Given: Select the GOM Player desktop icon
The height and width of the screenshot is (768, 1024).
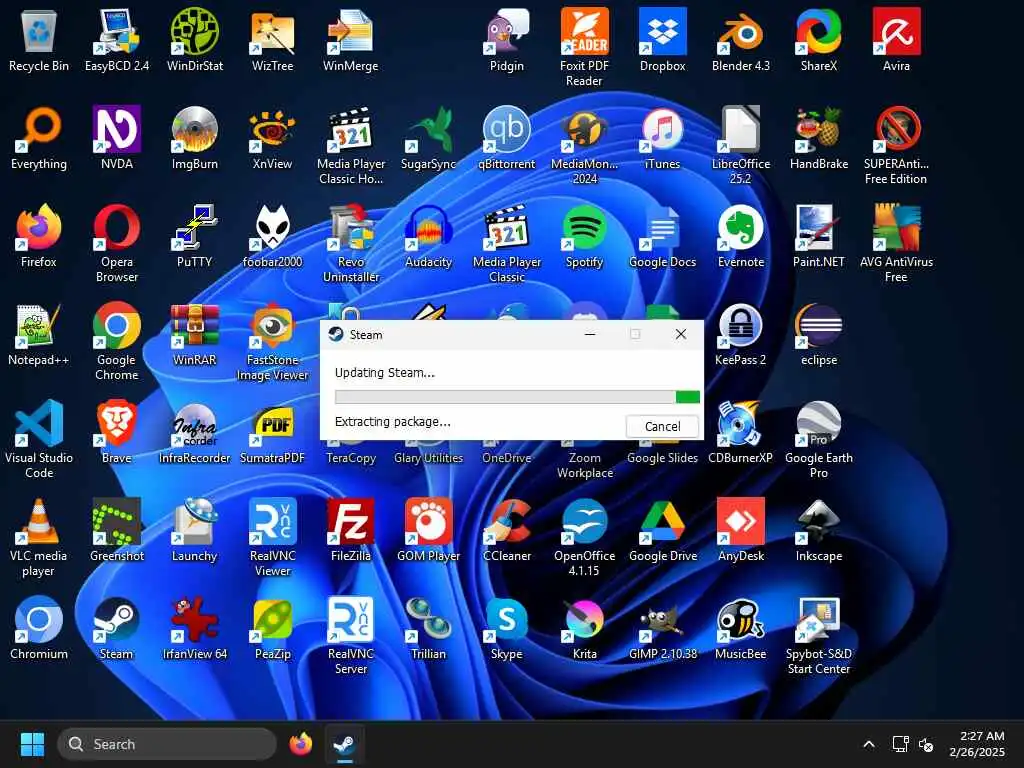Looking at the screenshot, I should tap(428, 530).
